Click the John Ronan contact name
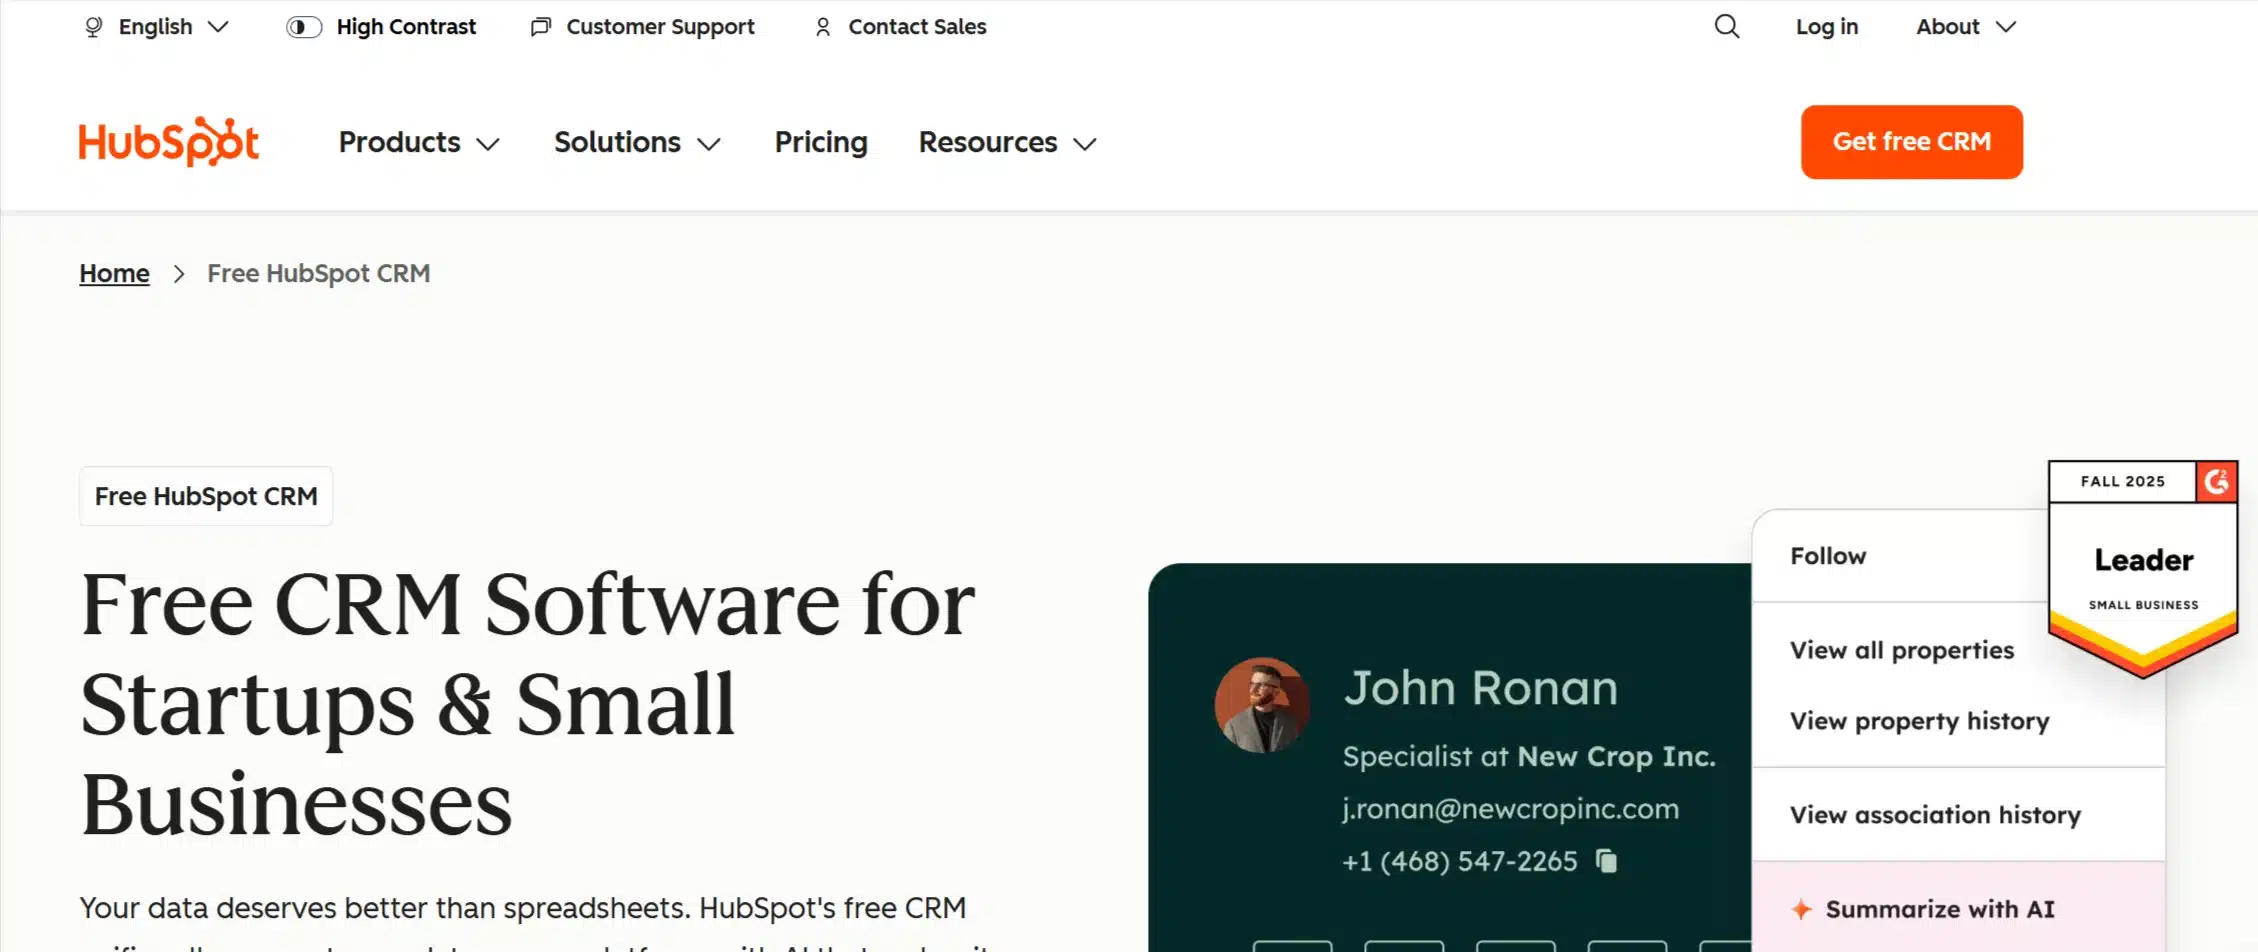Viewport: 2258px width, 952px height. (1480, 688)
